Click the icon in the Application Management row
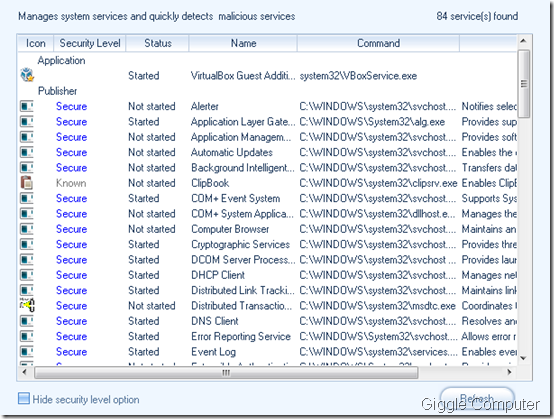 tap(26, 137)
